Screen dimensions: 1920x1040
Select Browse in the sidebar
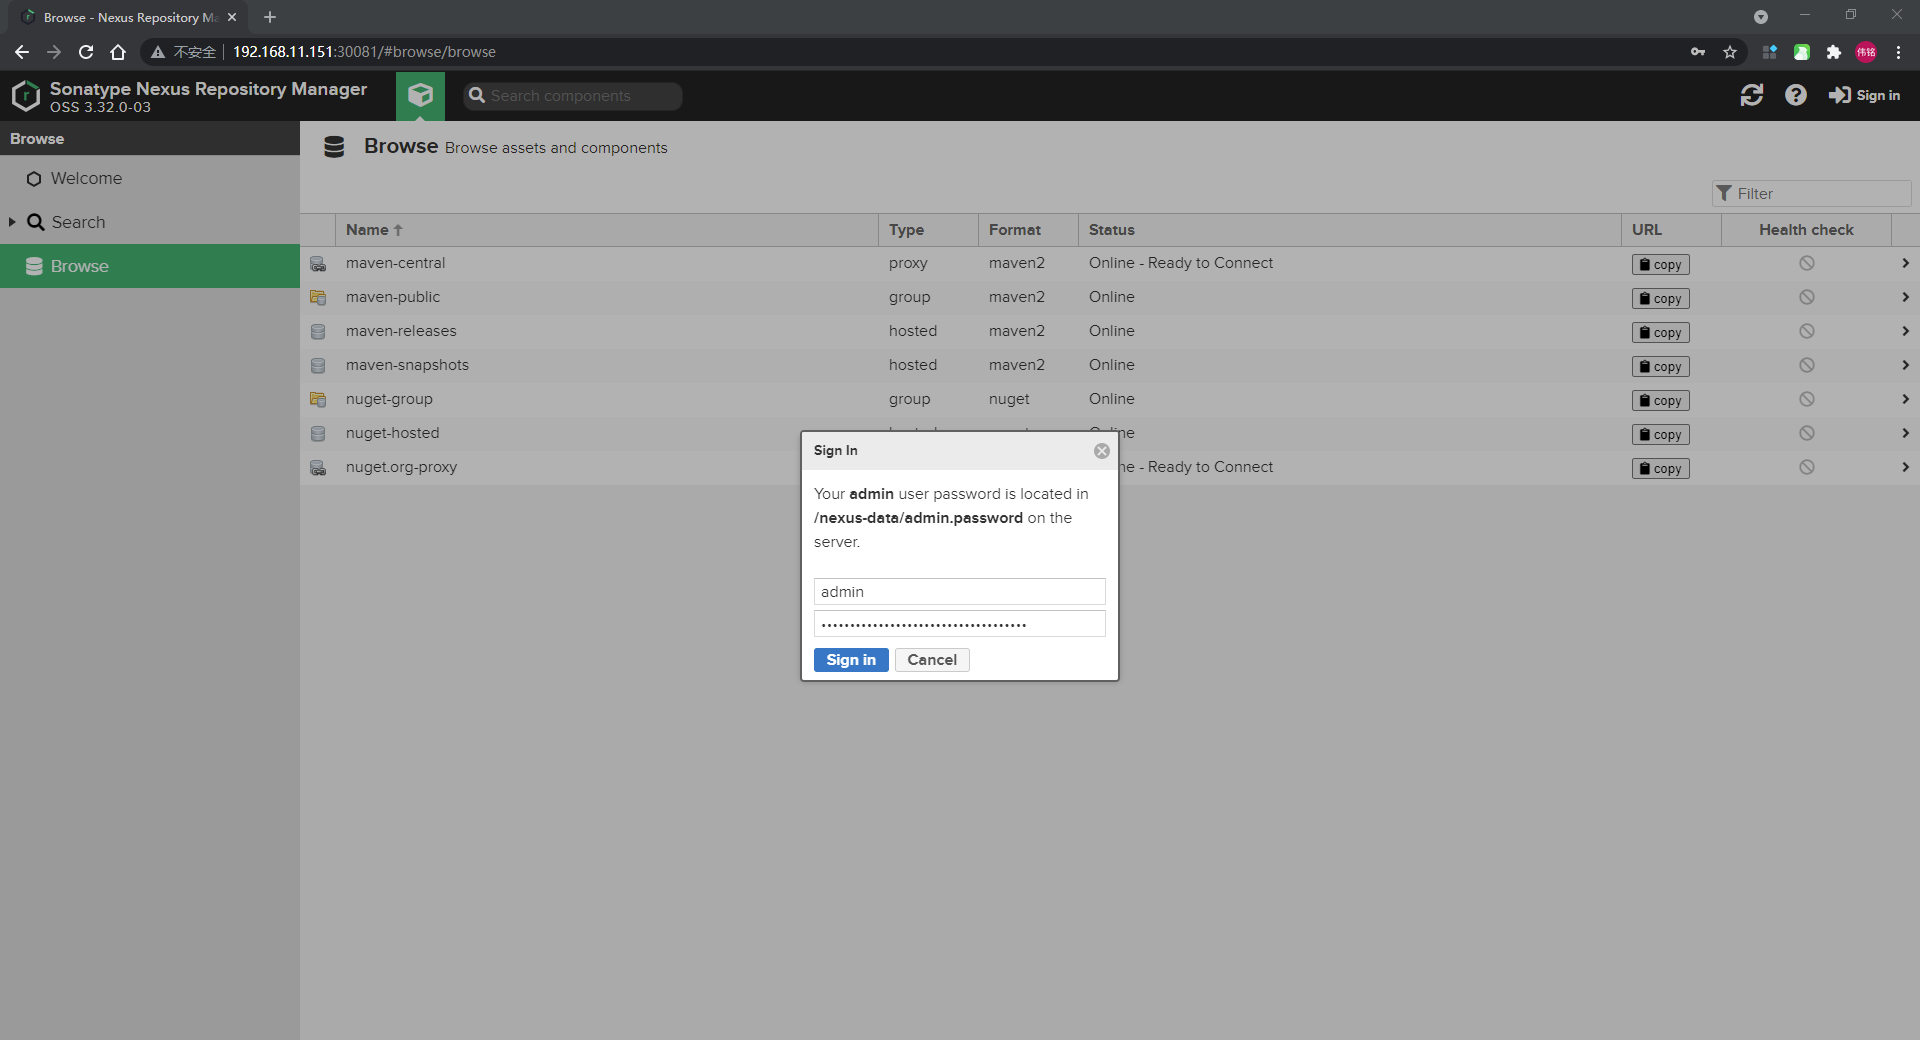pos(150,266)
